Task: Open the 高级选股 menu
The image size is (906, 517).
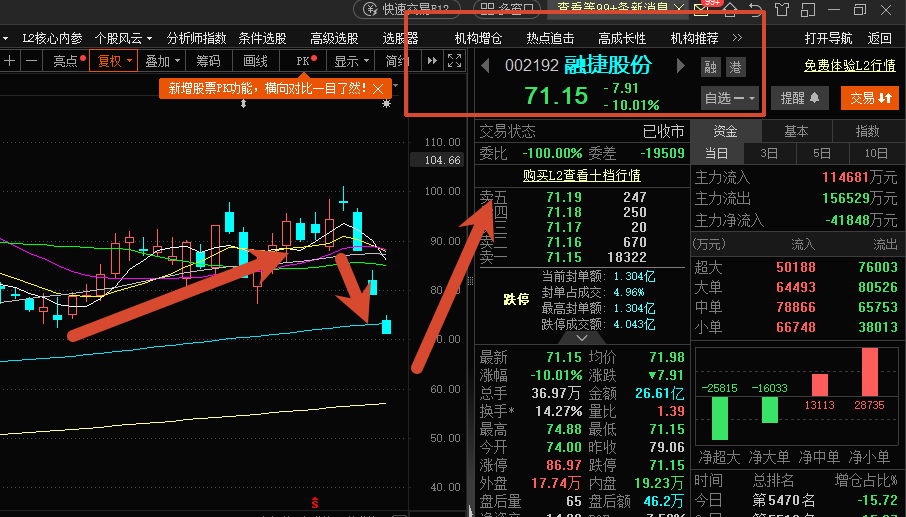Action: pyautogui.click(x=334, y=39)
